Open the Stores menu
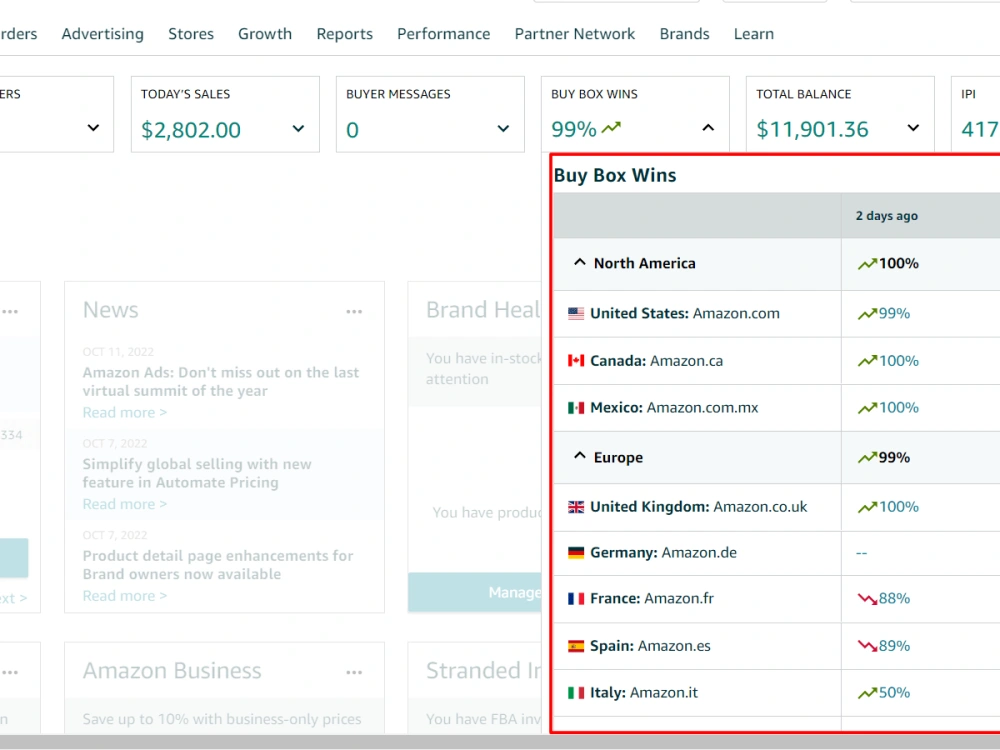The height and width of the screenshot is (750, 1000). [191, 34]
